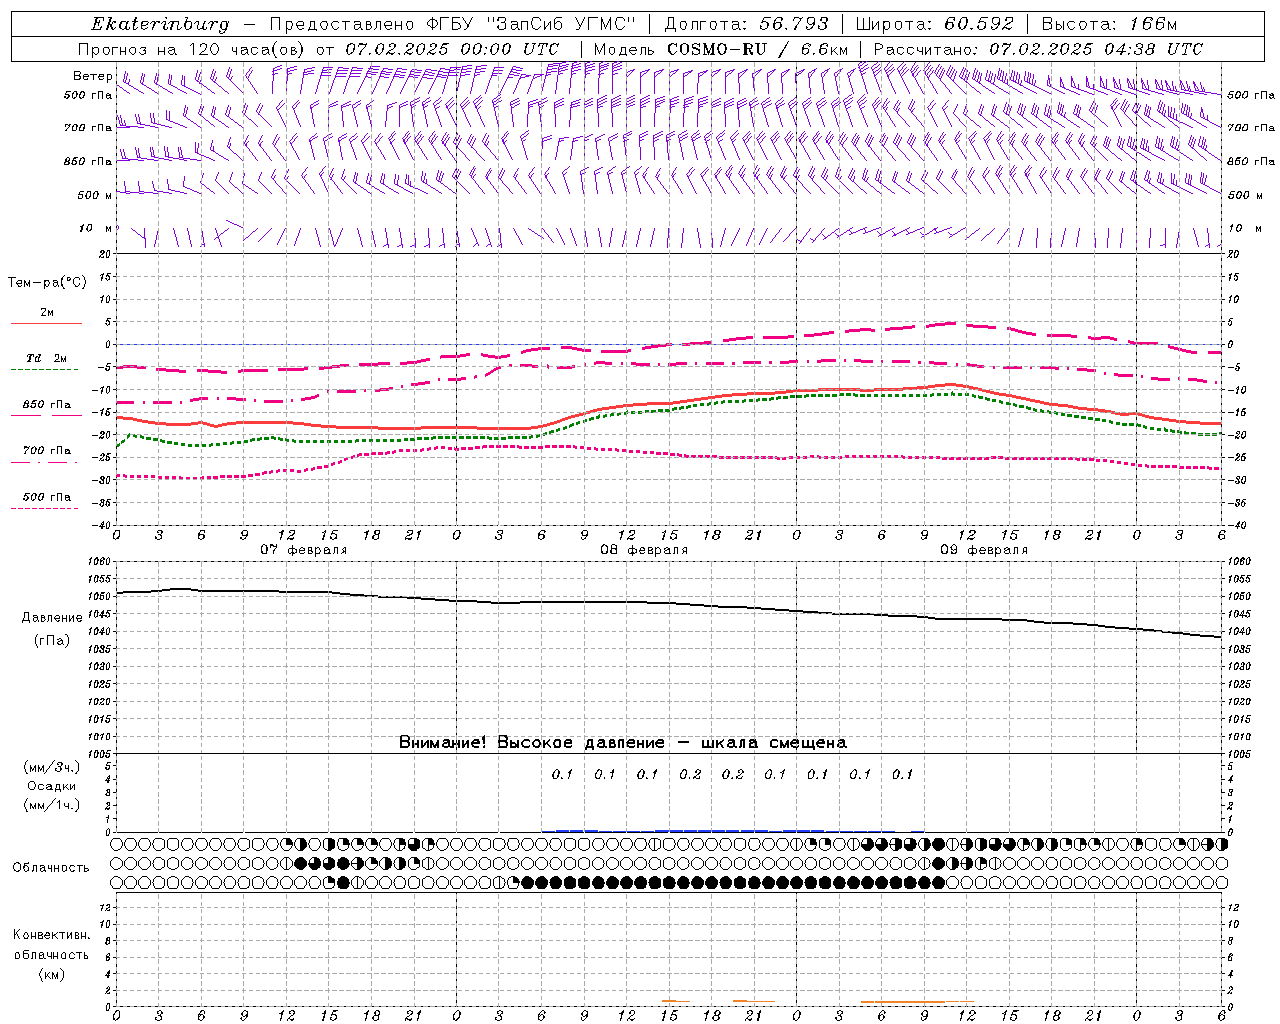The width and height of the screenshot is (1280, 1024).
Task: Click the 700 гПа temperature legend entry
Action: 47,451
